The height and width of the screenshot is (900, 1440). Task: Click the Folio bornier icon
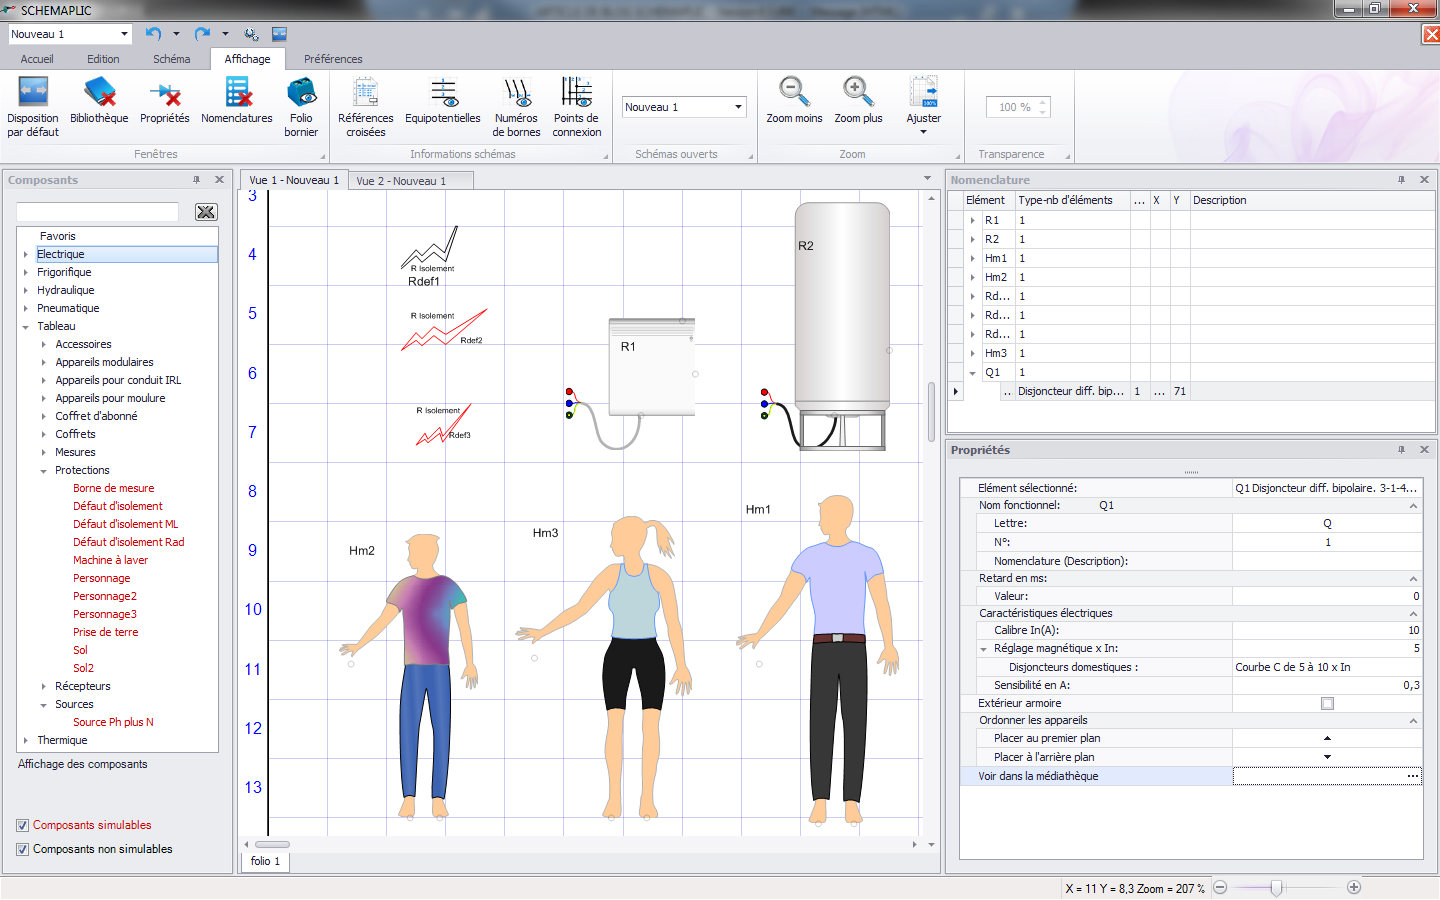(301, 93)
